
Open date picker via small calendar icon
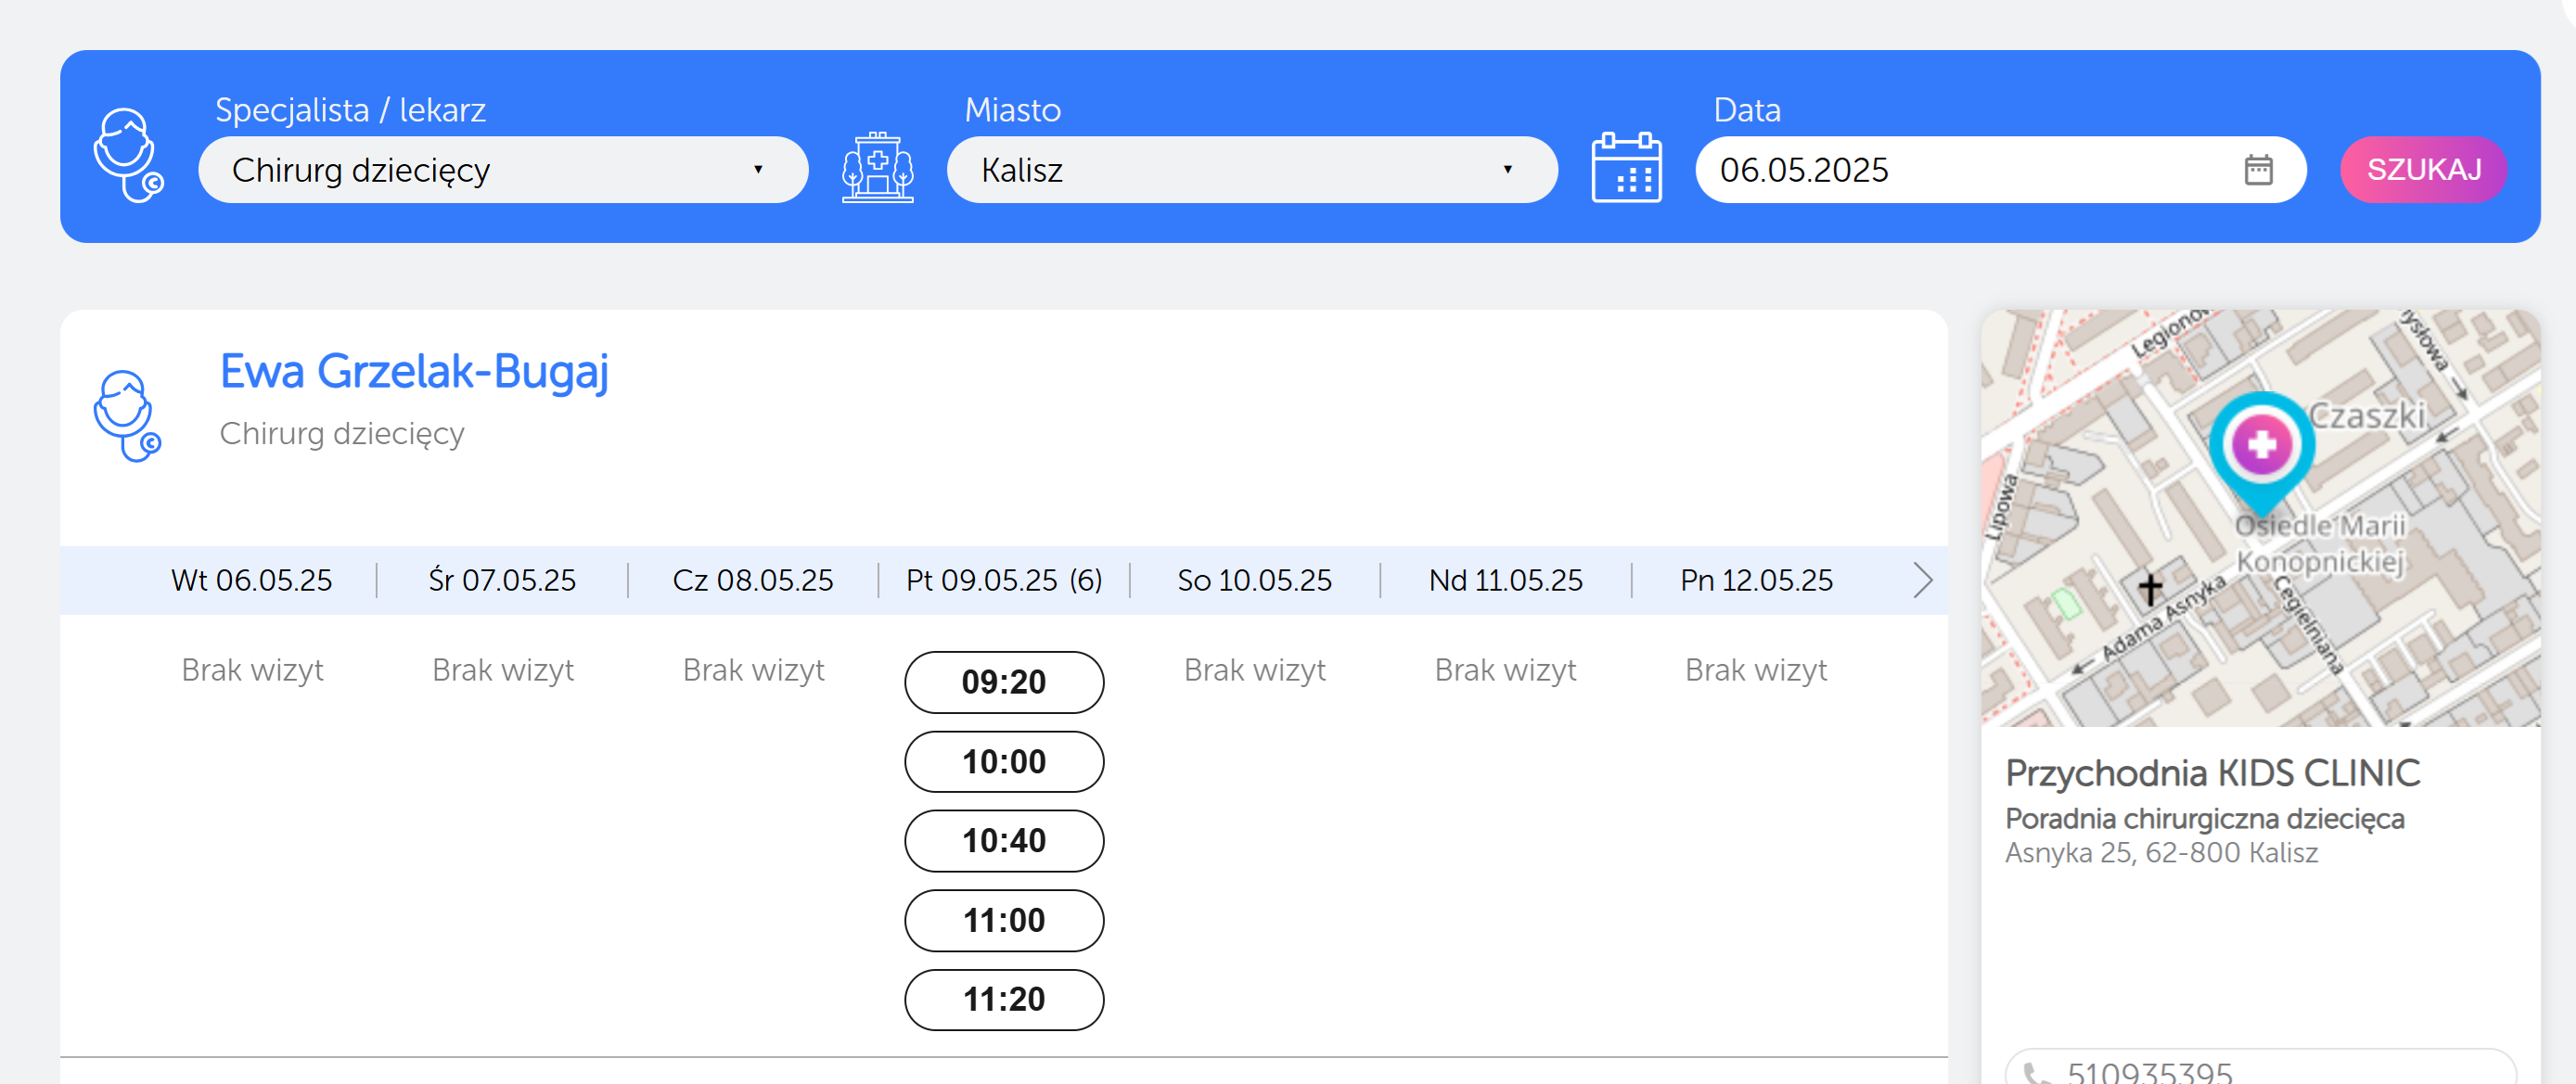coord(2258,169)
